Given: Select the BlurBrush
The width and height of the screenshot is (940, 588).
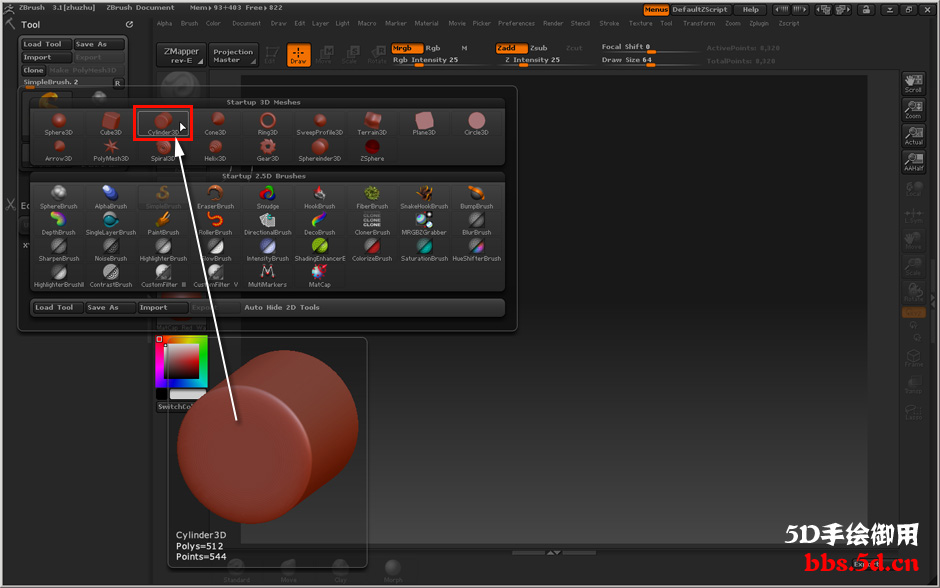Looking at the screenshot, I should 477,224.
